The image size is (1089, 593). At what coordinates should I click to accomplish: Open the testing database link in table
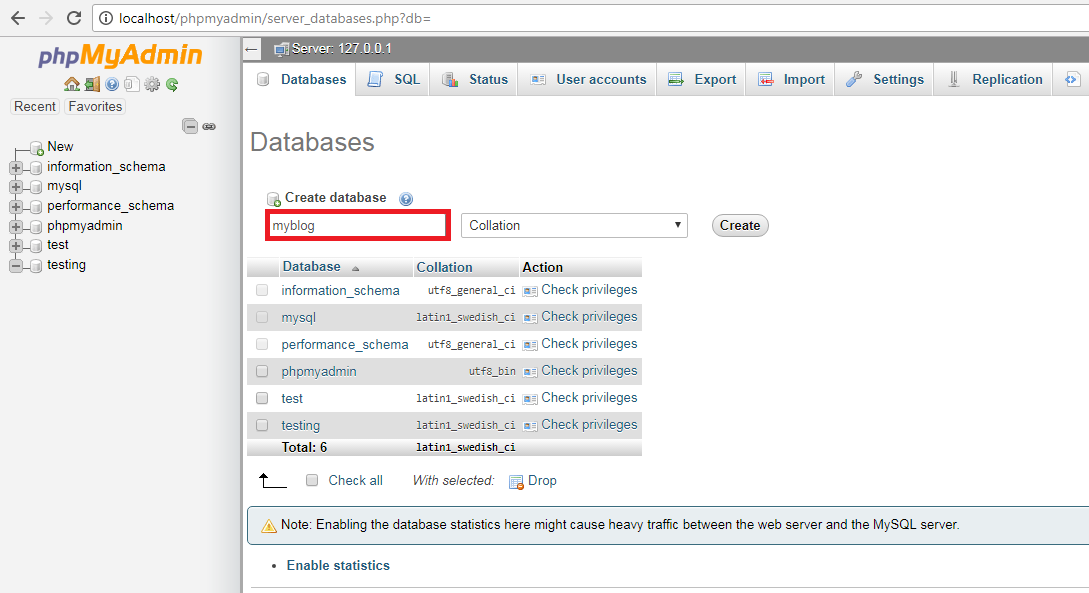coord(301,426)
